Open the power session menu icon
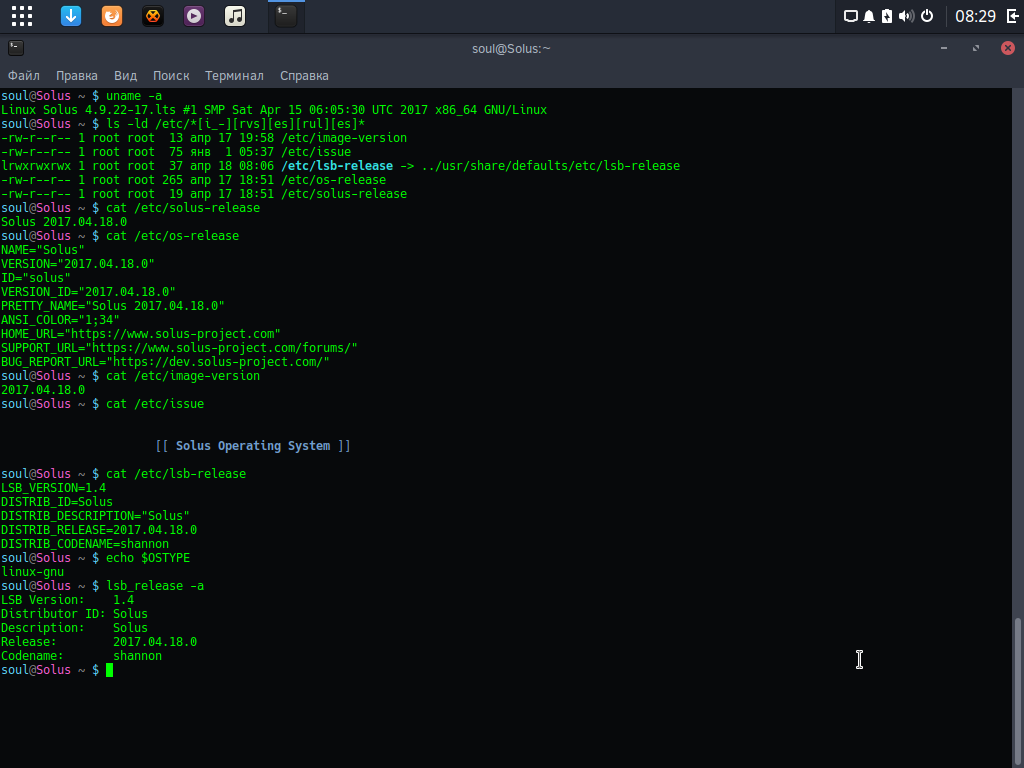Screen dimensions: 1024x768 pyautogui.click(x=927, y=16)
